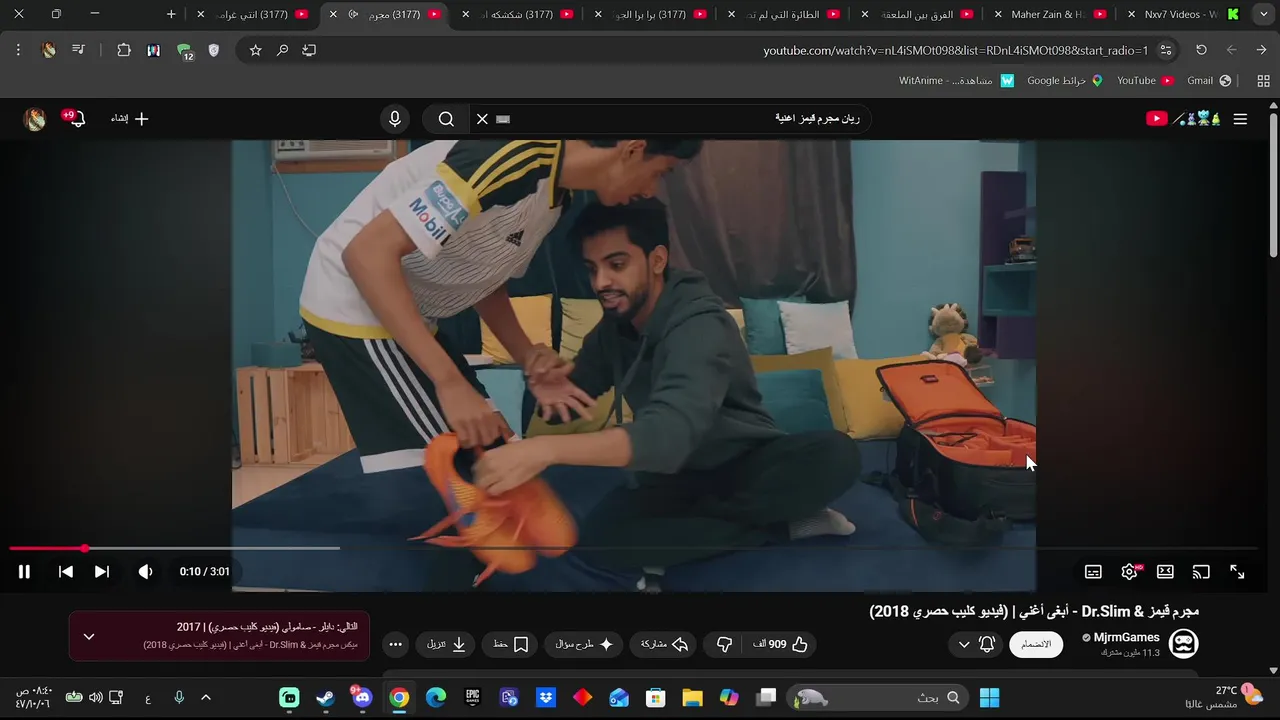The height and width of the screenshot is (720, 1280).
Task: Switch to the برا برا tab
Action: 652,15
